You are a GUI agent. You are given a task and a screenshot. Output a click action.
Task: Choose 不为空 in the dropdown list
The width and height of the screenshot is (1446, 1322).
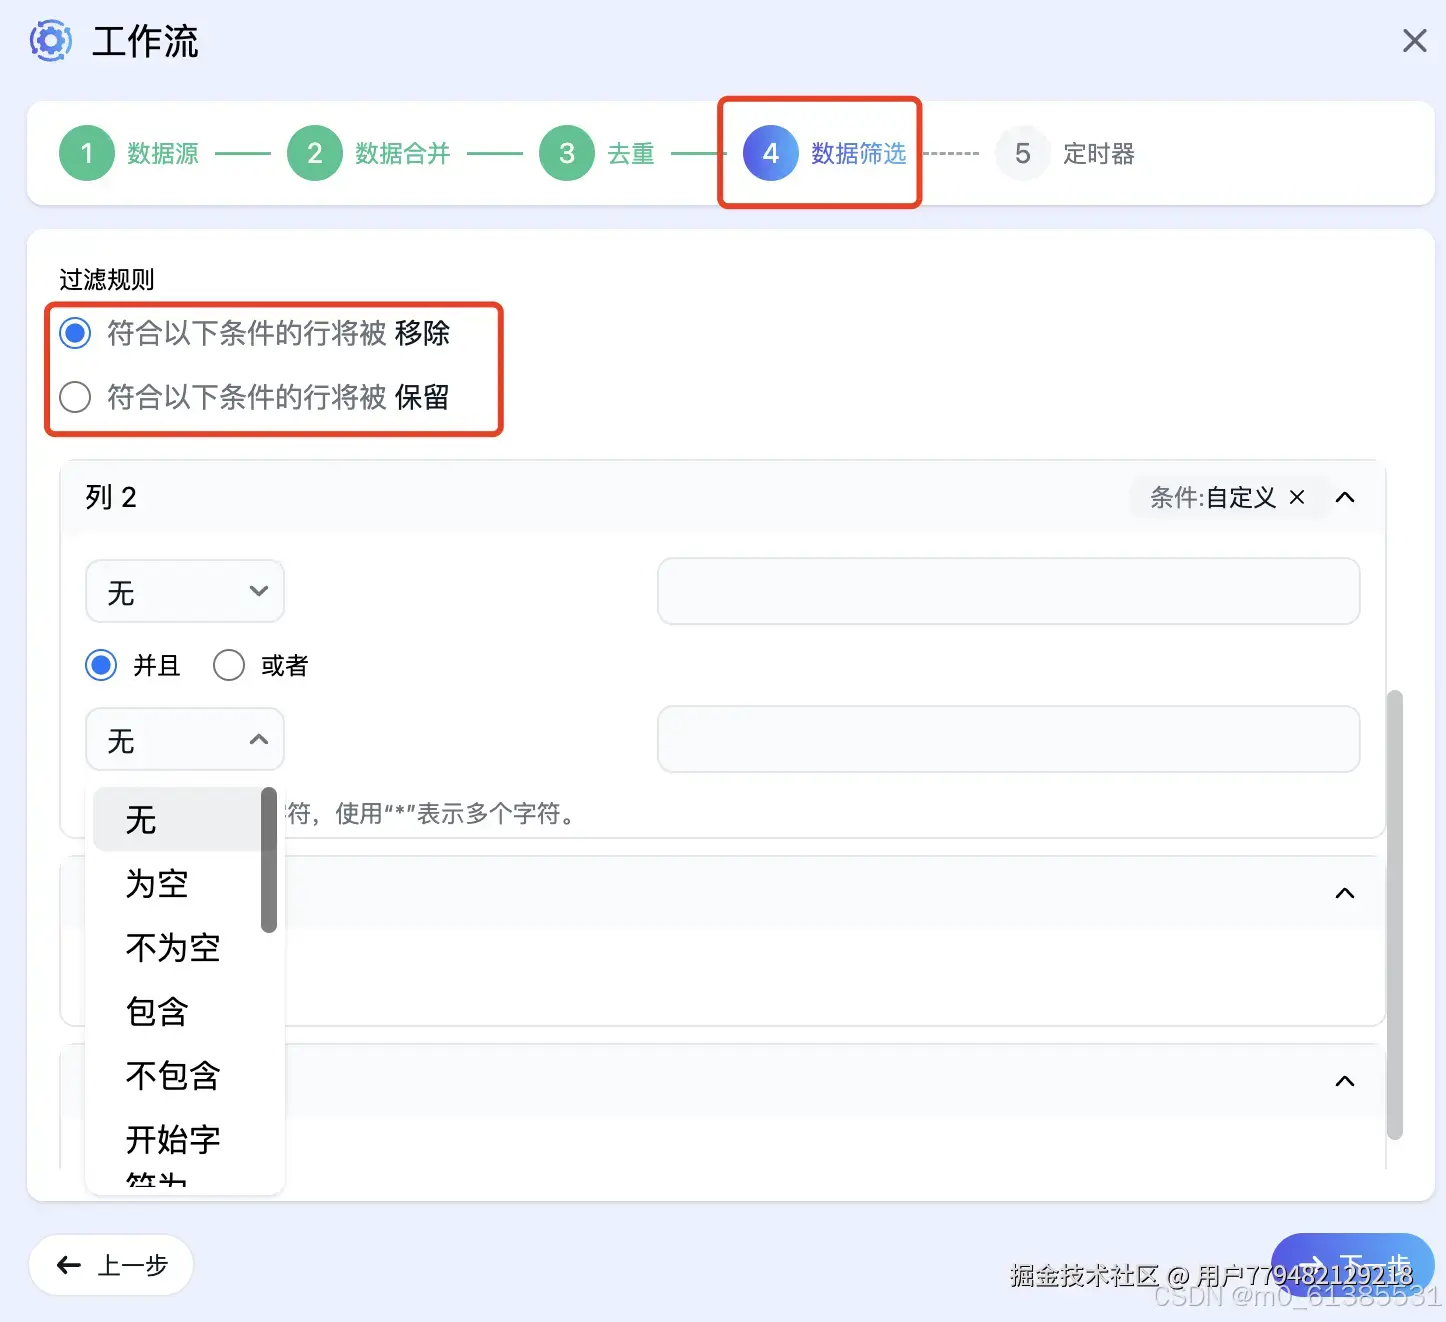point(177,948)
